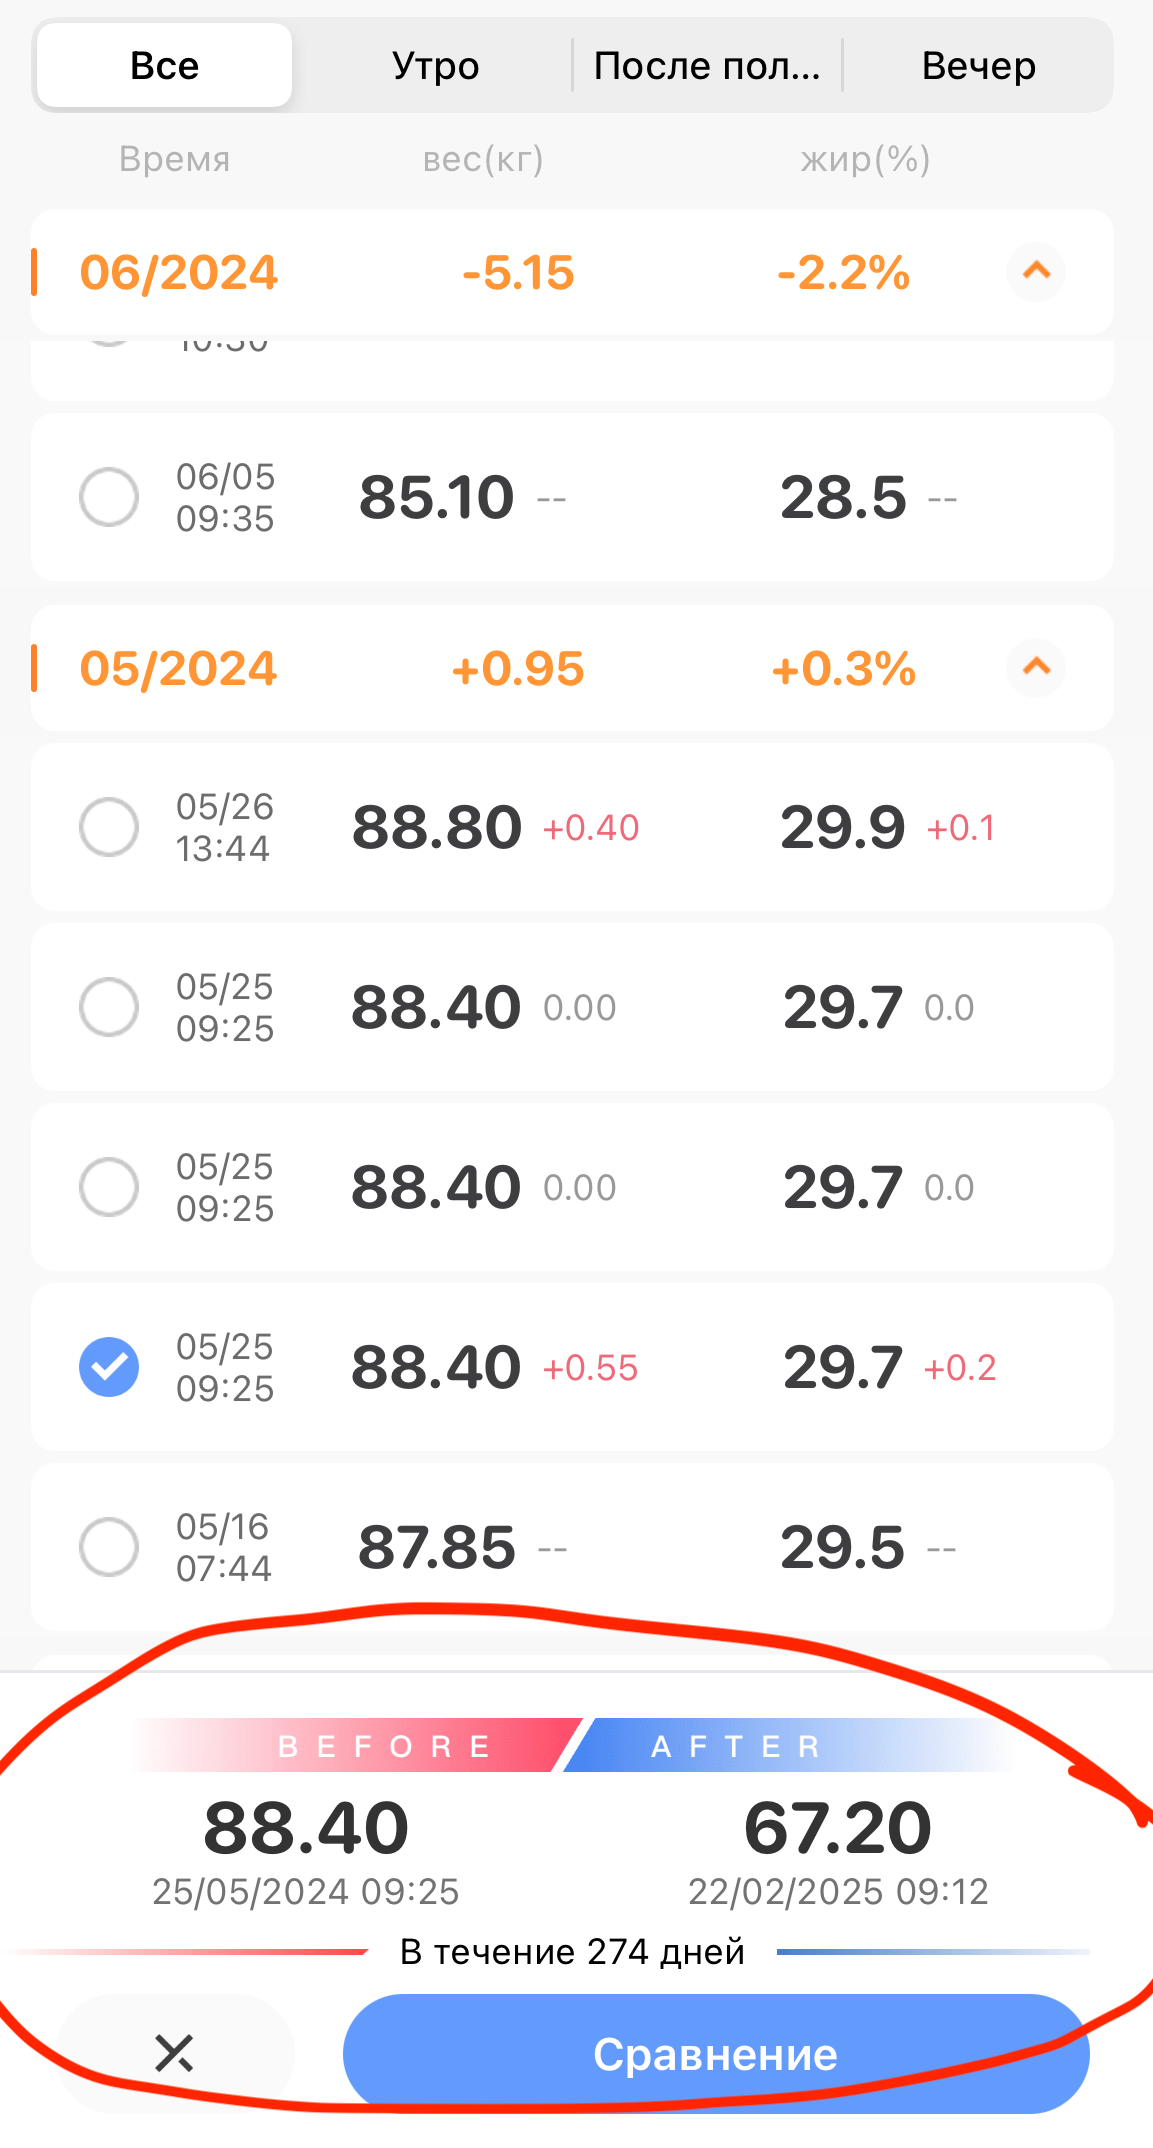Tap the Сравнение button
Image resolution: width=1153 pixels, height=2148 pixels.
click(715, 2054)
